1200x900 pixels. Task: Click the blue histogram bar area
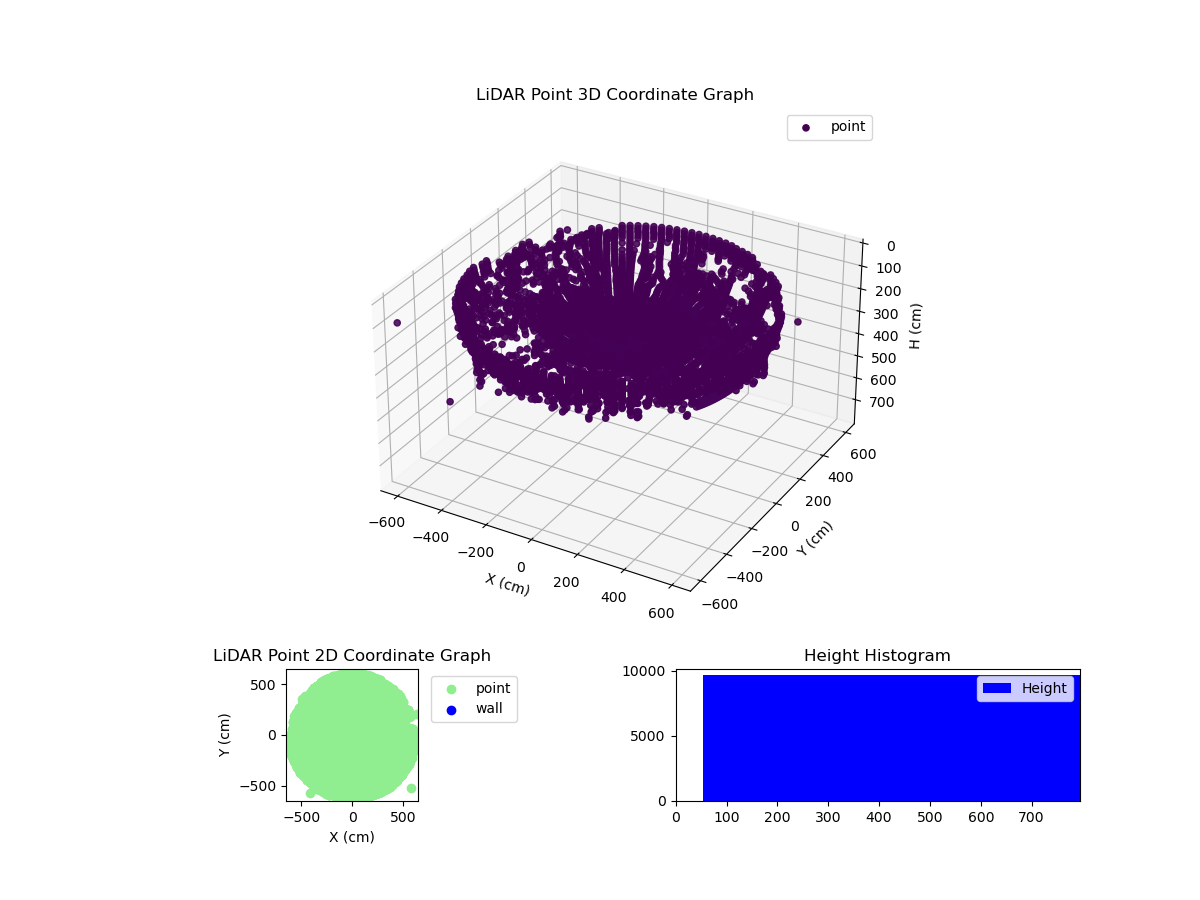[x=891, y=738]
